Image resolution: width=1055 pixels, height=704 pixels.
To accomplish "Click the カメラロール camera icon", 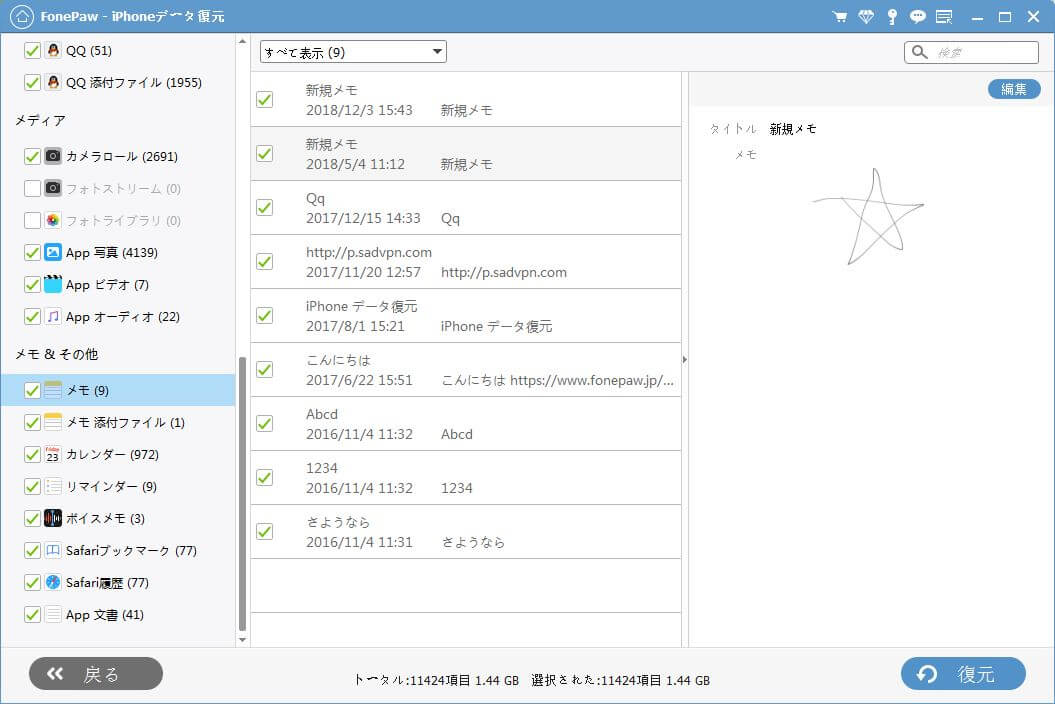I will pos(53,156).
